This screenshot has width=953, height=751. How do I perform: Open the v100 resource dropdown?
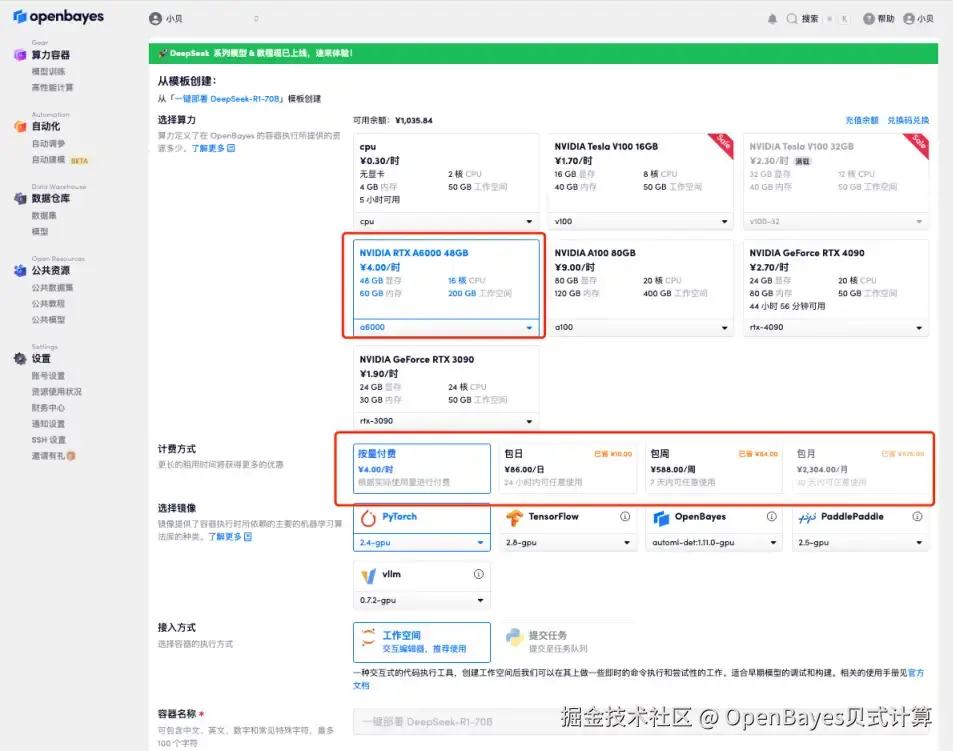tap(641, 222)
